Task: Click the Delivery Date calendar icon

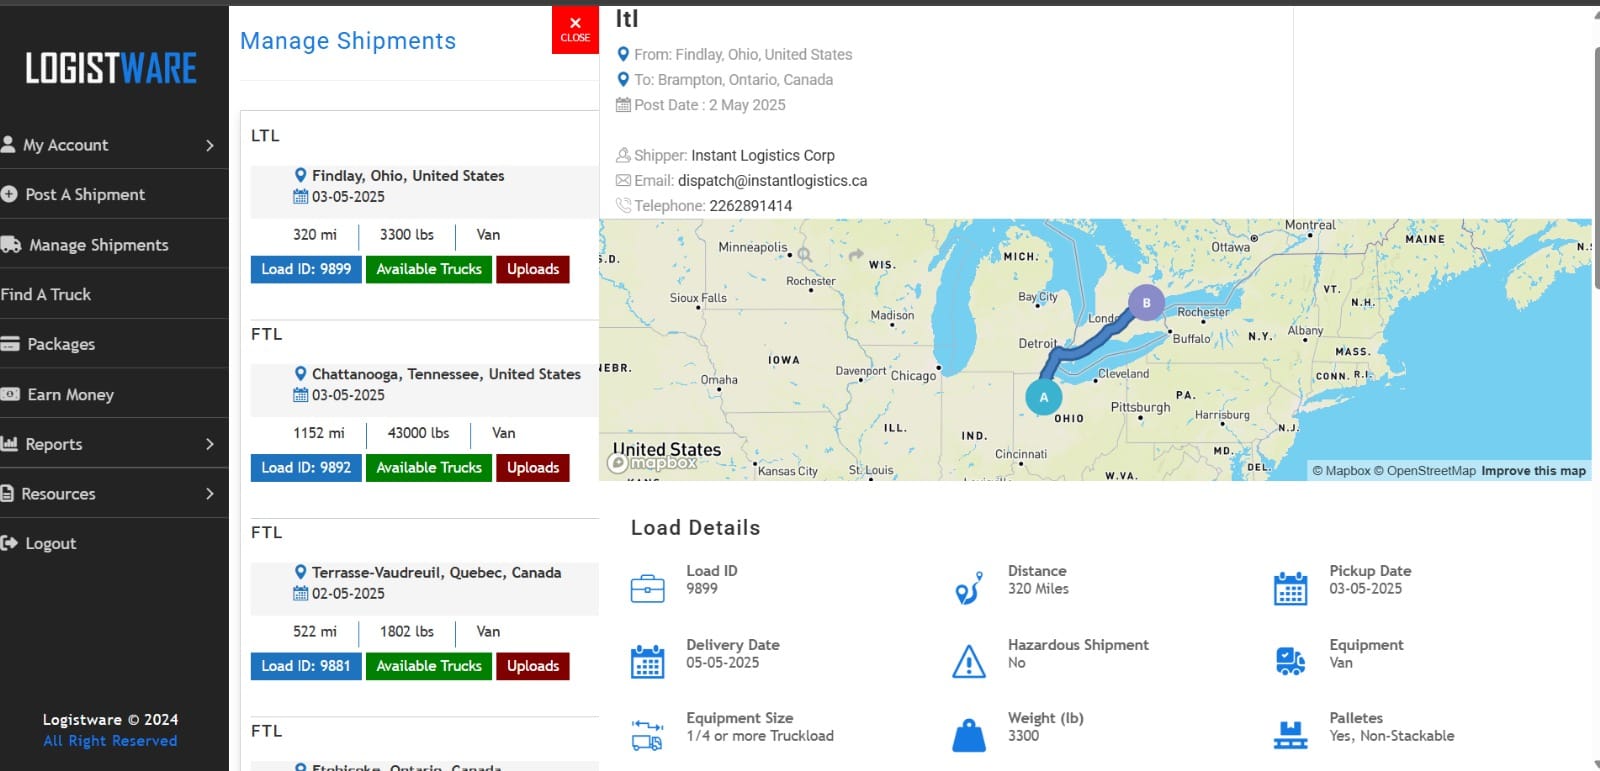Action: [x=647, y=661]
